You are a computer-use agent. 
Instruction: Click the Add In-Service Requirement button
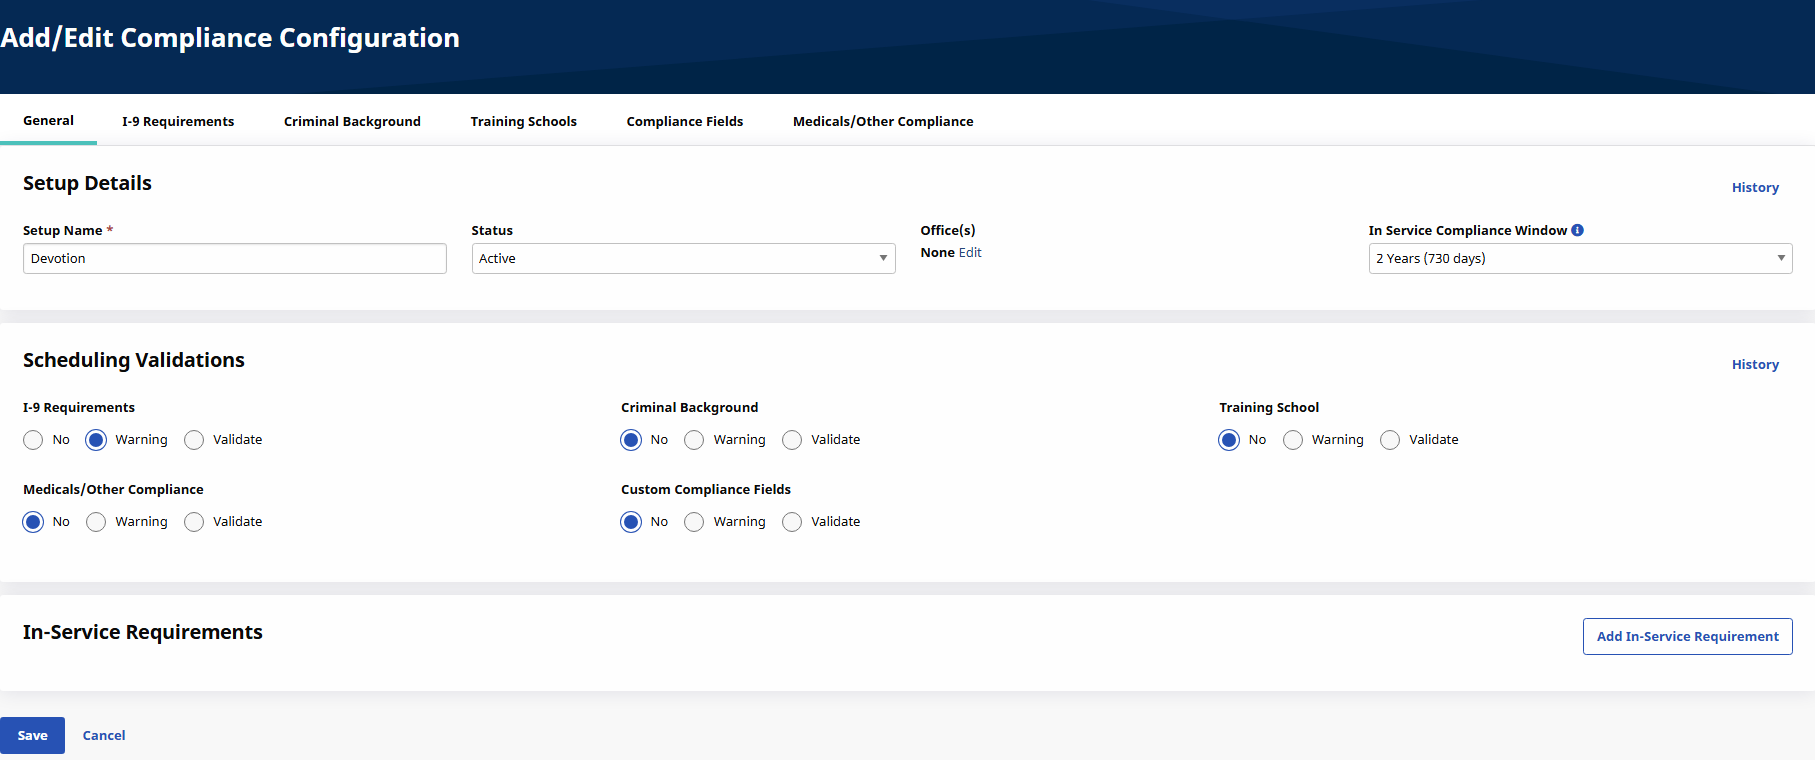pyautogui.click(x=1687, y=636)
